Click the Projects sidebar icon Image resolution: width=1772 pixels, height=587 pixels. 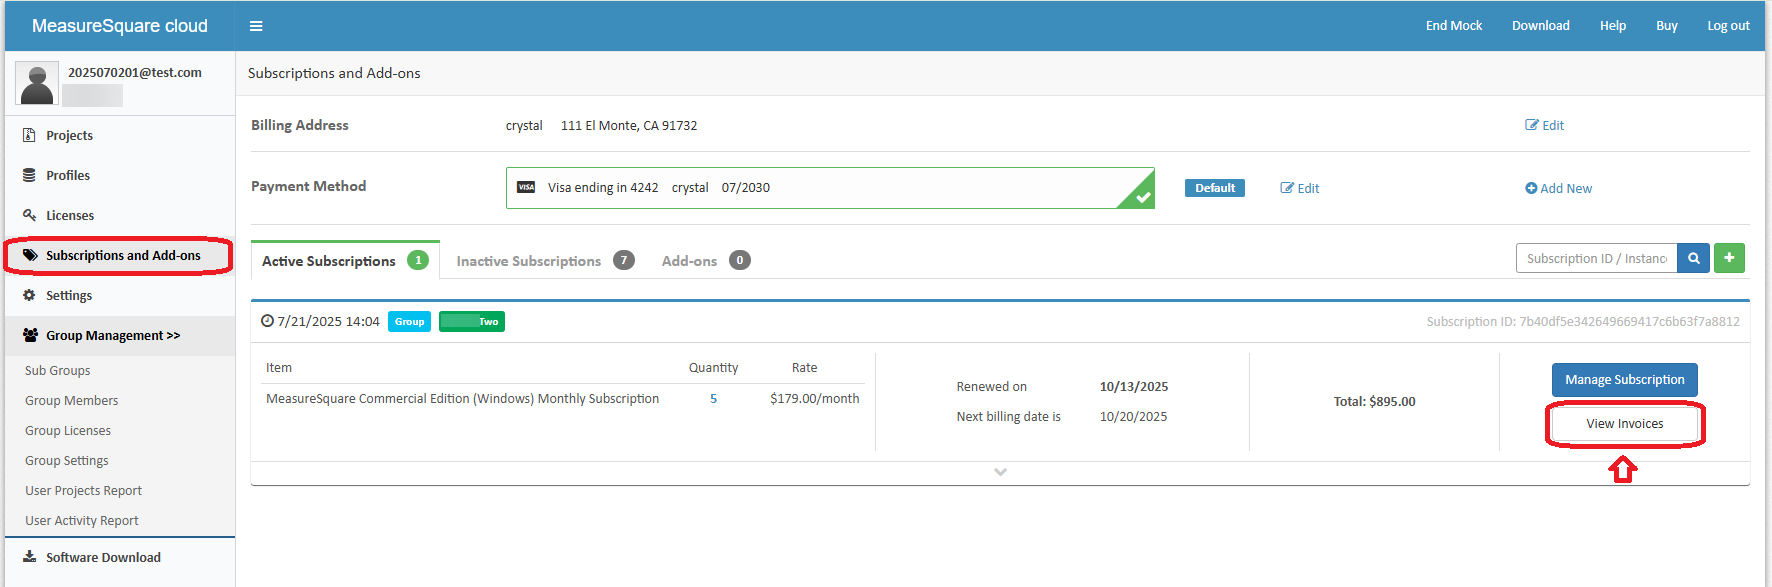(29, 135)
